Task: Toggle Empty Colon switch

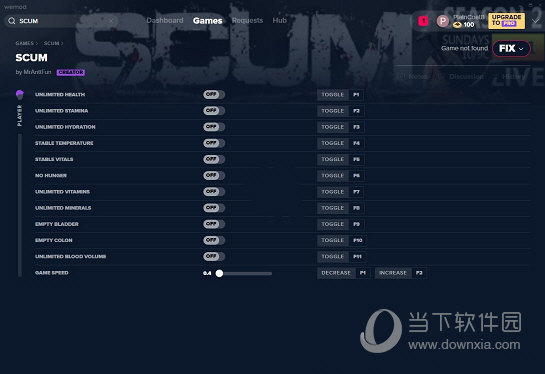Action: (x=214, y=240)
